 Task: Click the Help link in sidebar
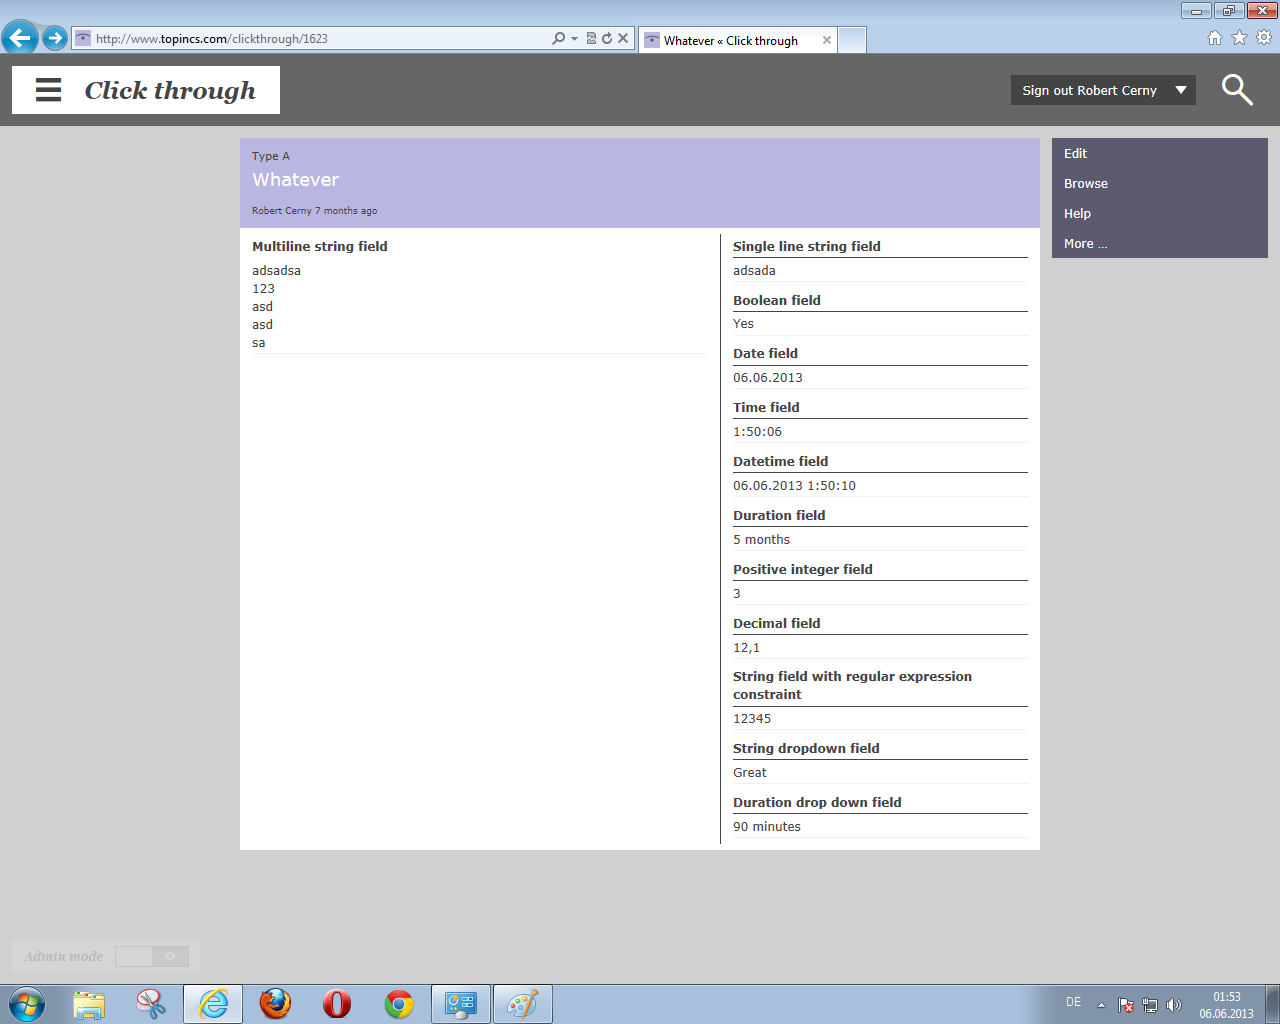pos(1077,214)
